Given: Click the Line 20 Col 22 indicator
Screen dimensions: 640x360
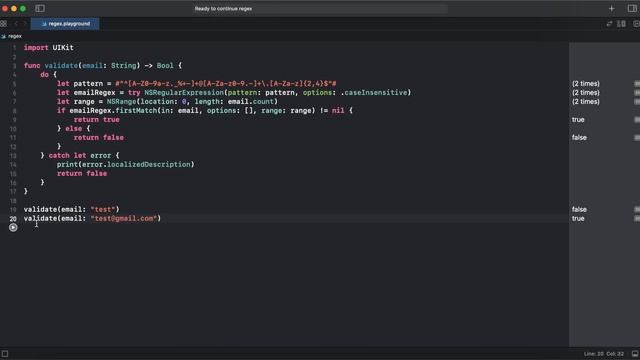Looking at the screenshot, I should [x=604, y=354].
